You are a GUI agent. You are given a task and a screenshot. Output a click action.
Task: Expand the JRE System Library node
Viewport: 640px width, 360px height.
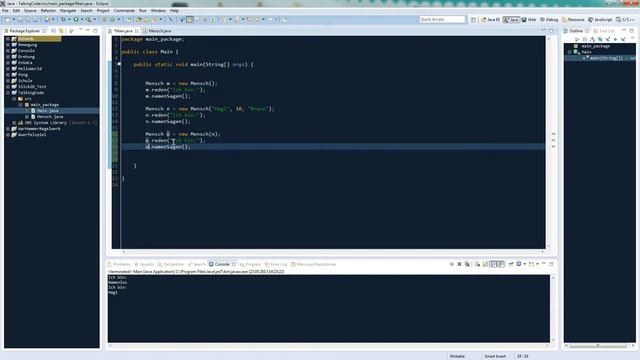point(14,123)
